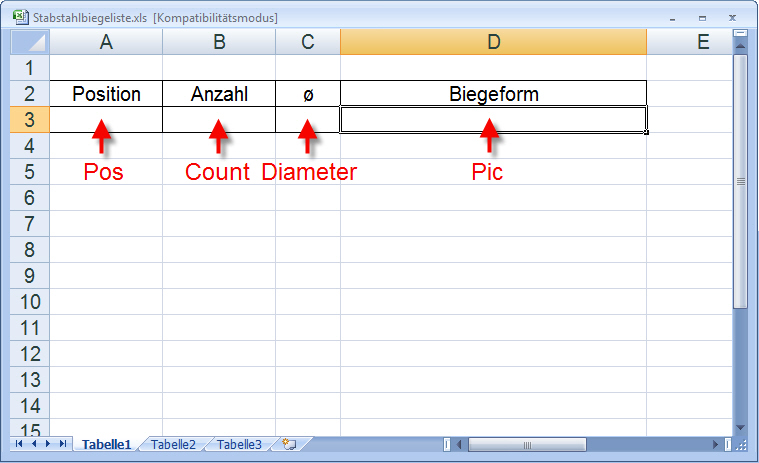
Task: Click the Insert Worksheet icon
Action: pyautogui.click(x=290, y=444)
